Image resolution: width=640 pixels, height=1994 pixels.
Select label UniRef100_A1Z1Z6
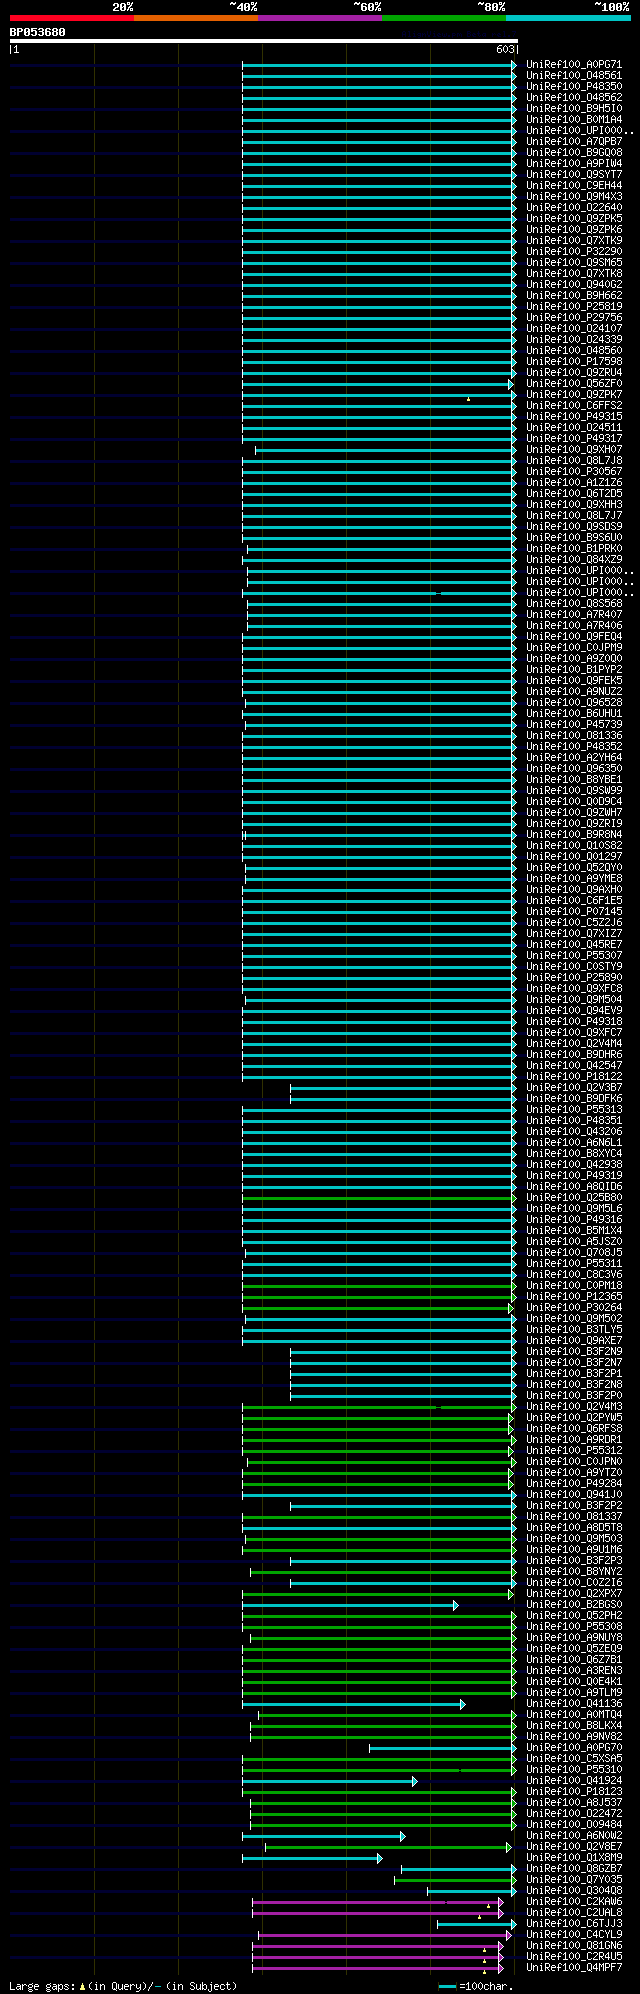(574, 483)
